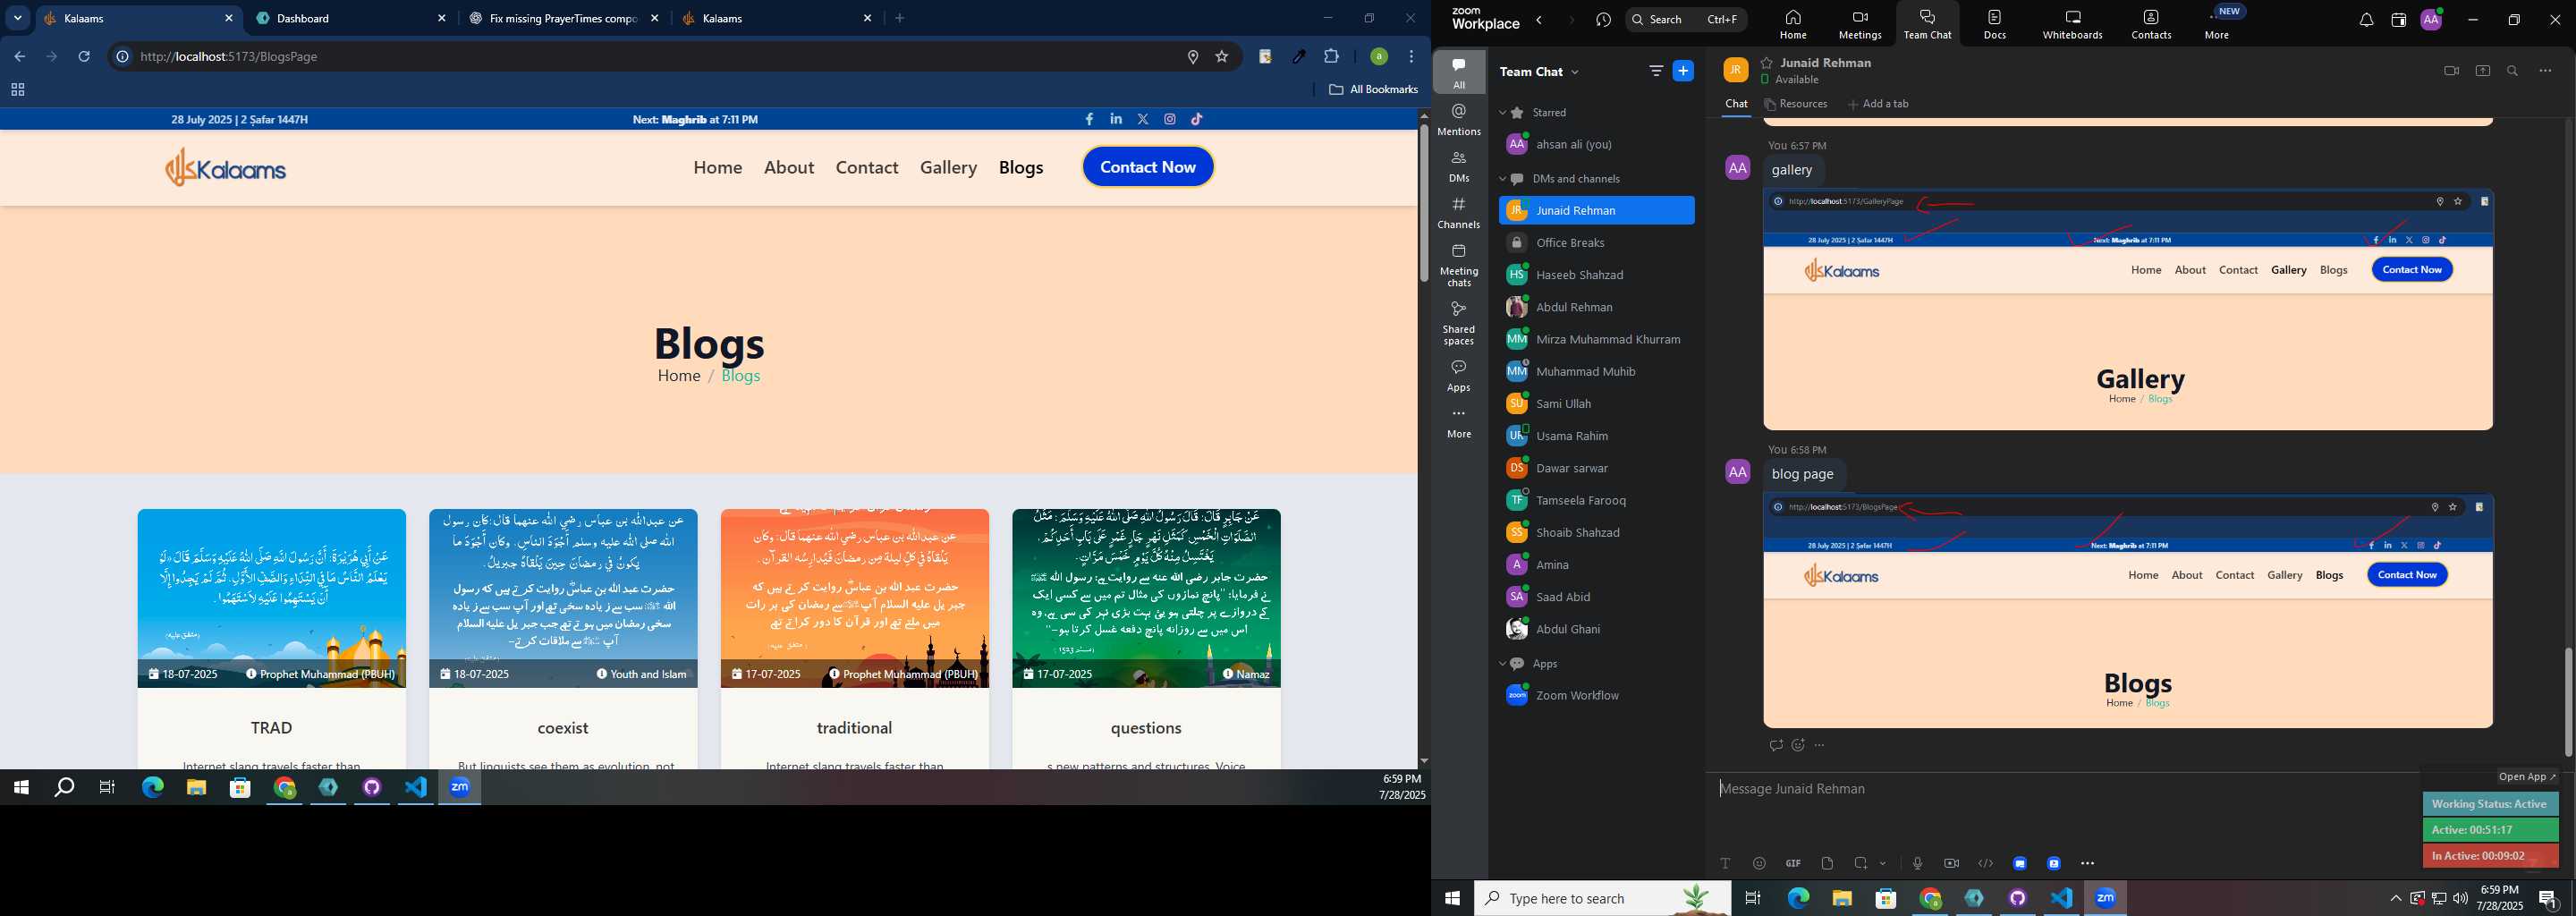
Task: Open Shared spaces in Zoom sidebar
Action: coord(1459,322)
